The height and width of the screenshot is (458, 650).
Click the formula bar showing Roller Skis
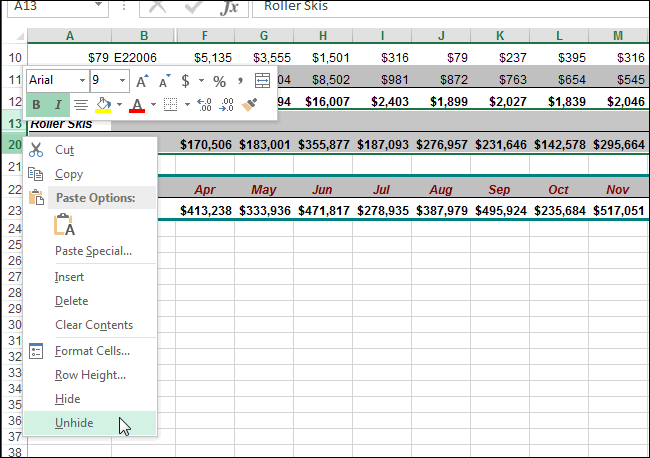pos(451,7)
